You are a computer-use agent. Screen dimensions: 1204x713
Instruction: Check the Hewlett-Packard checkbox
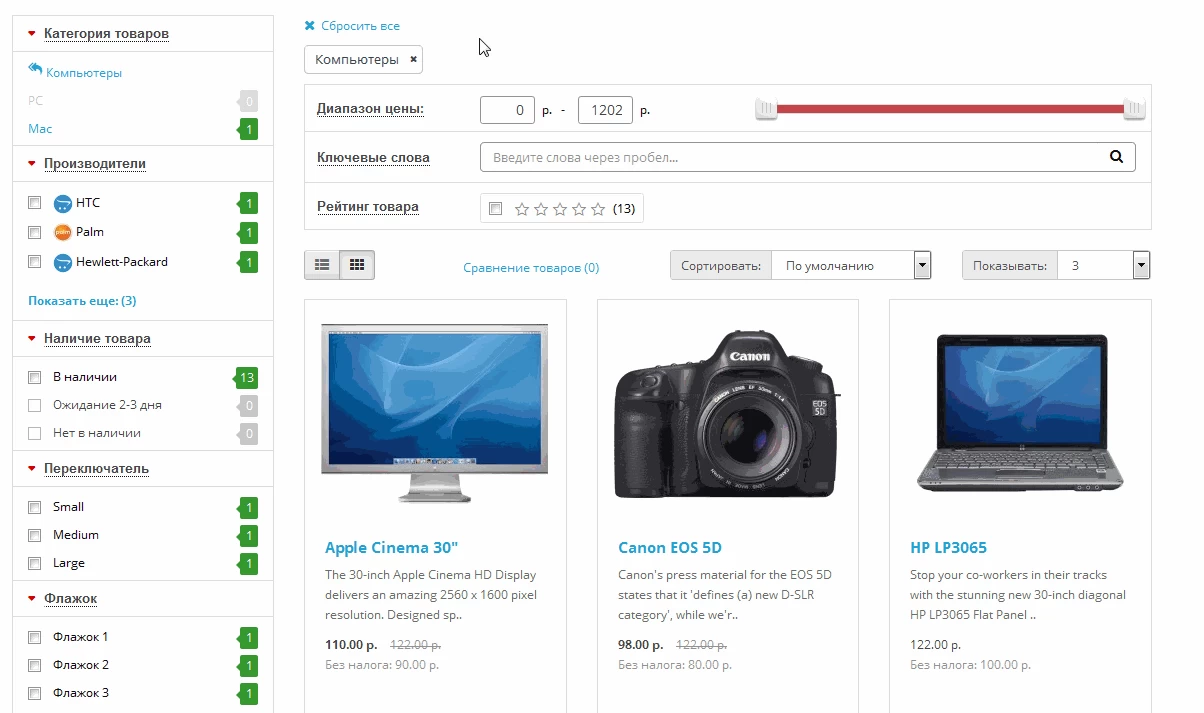click(x=35, y=262)
